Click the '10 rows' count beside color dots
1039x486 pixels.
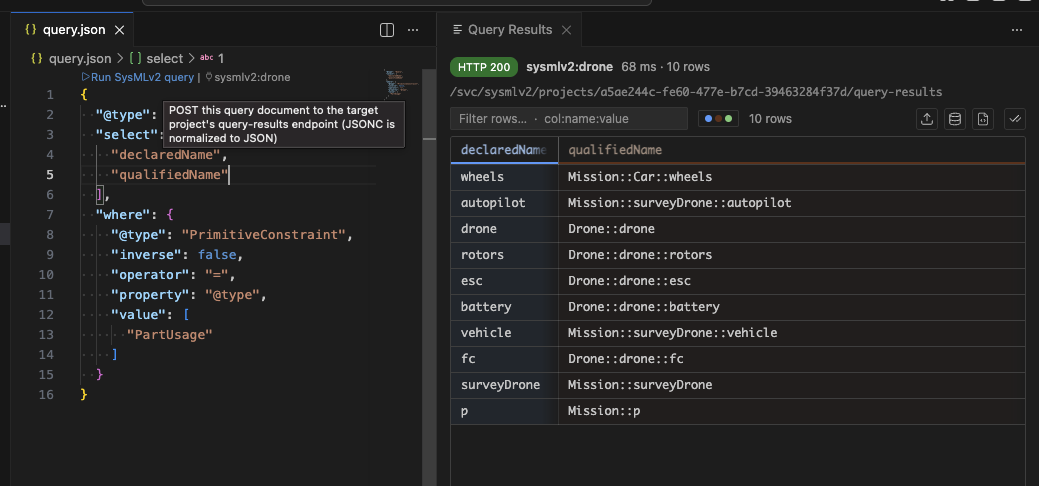(770, 119)
